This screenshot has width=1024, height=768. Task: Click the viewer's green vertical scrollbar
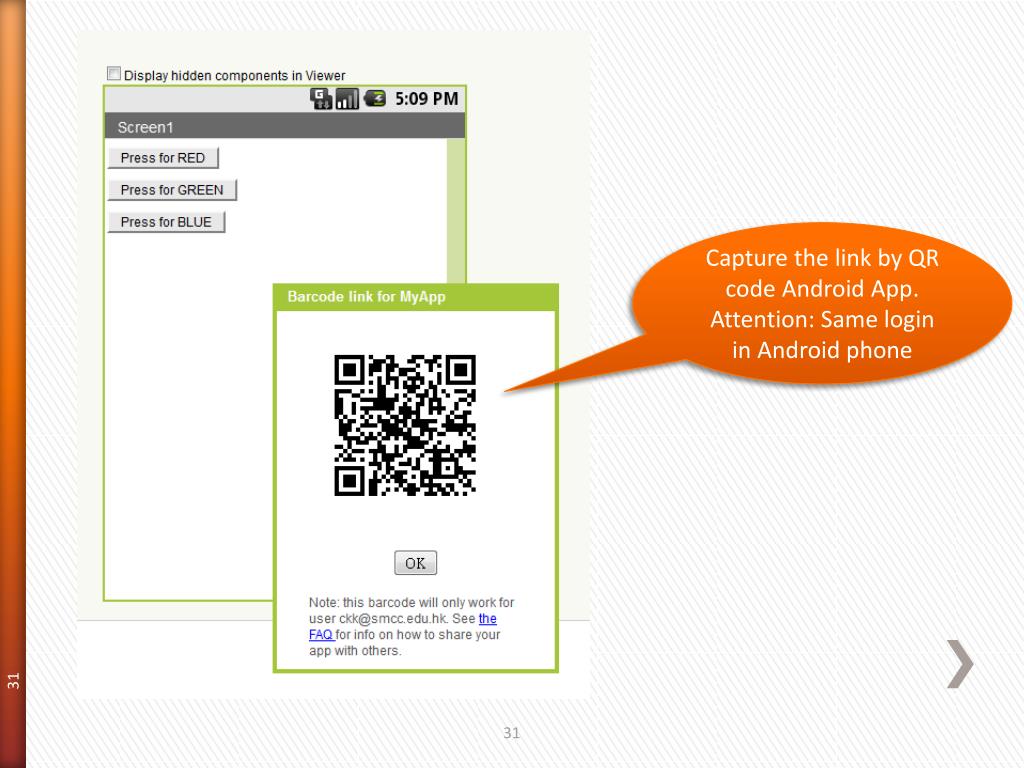click(x=456, y=210)
